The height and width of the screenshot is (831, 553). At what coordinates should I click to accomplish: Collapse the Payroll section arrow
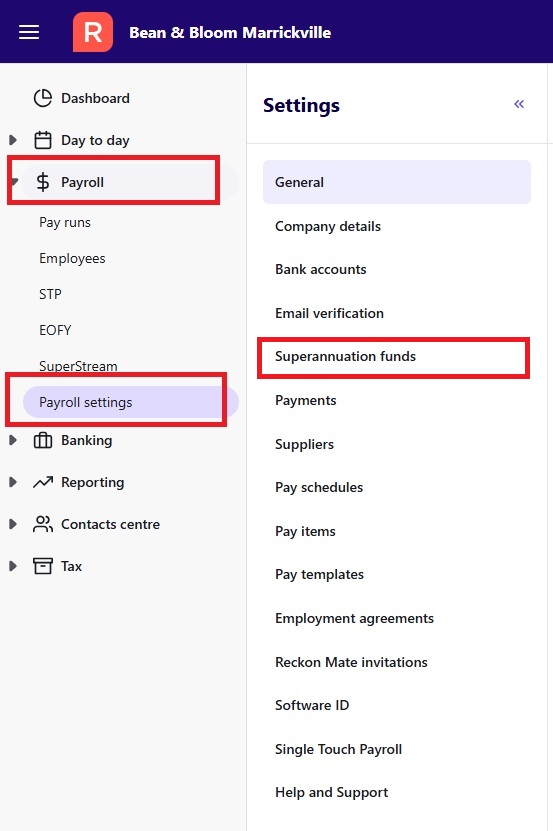pos(14,182)
